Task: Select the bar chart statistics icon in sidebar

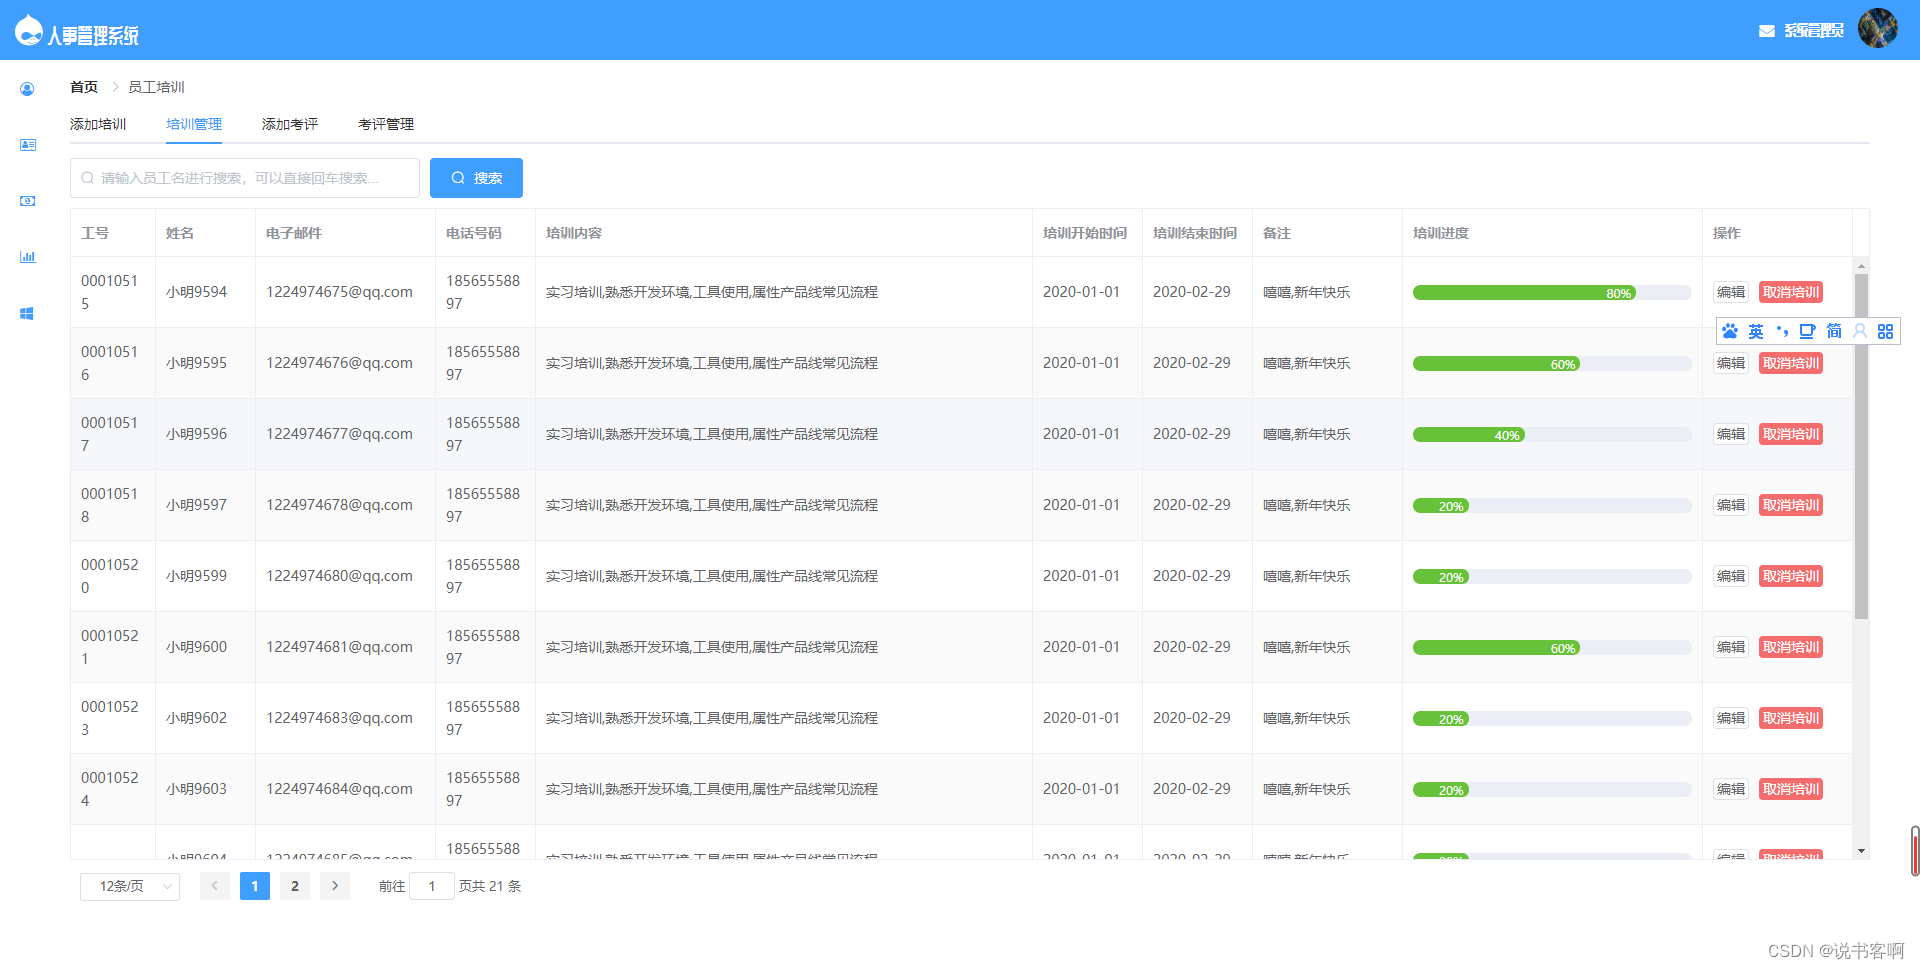Action: pyautogui.click(x=28, y=257)
